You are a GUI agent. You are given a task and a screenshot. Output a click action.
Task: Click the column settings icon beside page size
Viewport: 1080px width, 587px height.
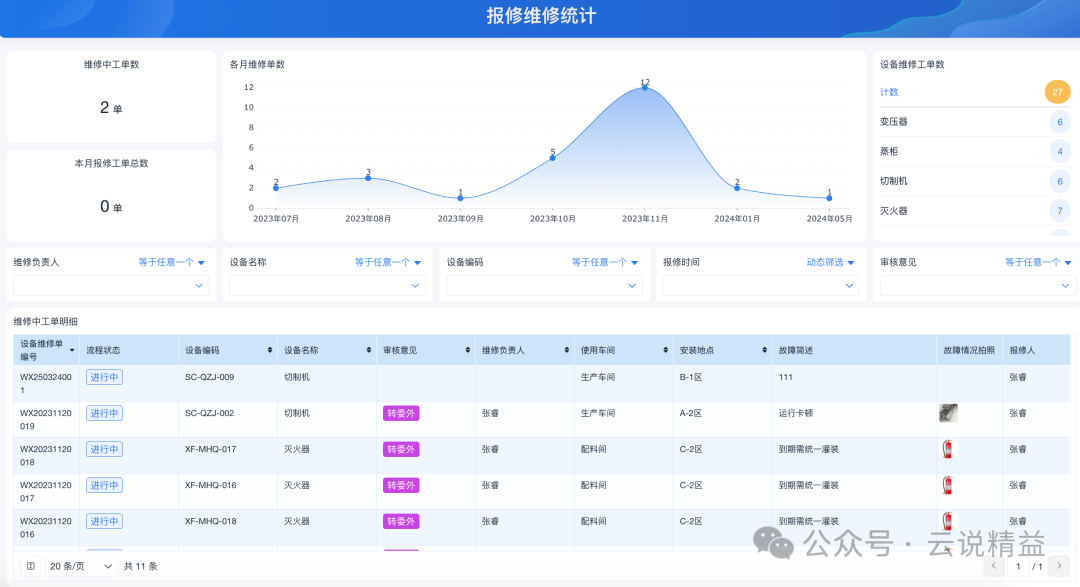coord(31,566)
